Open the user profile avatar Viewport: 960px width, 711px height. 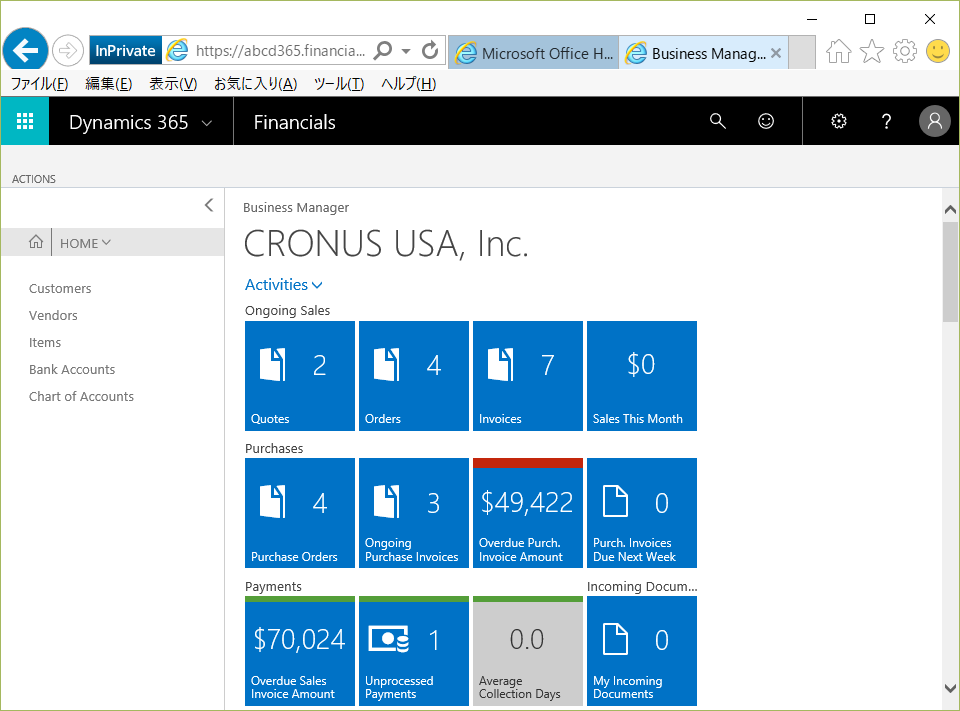[934, 121]
